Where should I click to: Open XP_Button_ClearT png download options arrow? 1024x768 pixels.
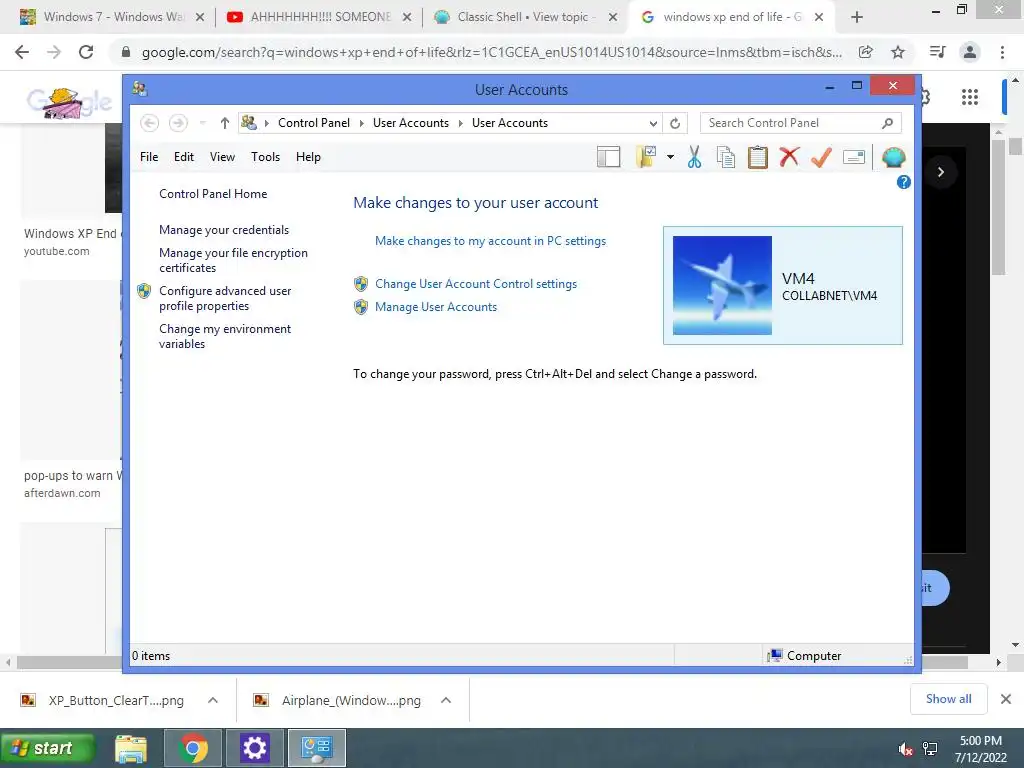[213, 700]
